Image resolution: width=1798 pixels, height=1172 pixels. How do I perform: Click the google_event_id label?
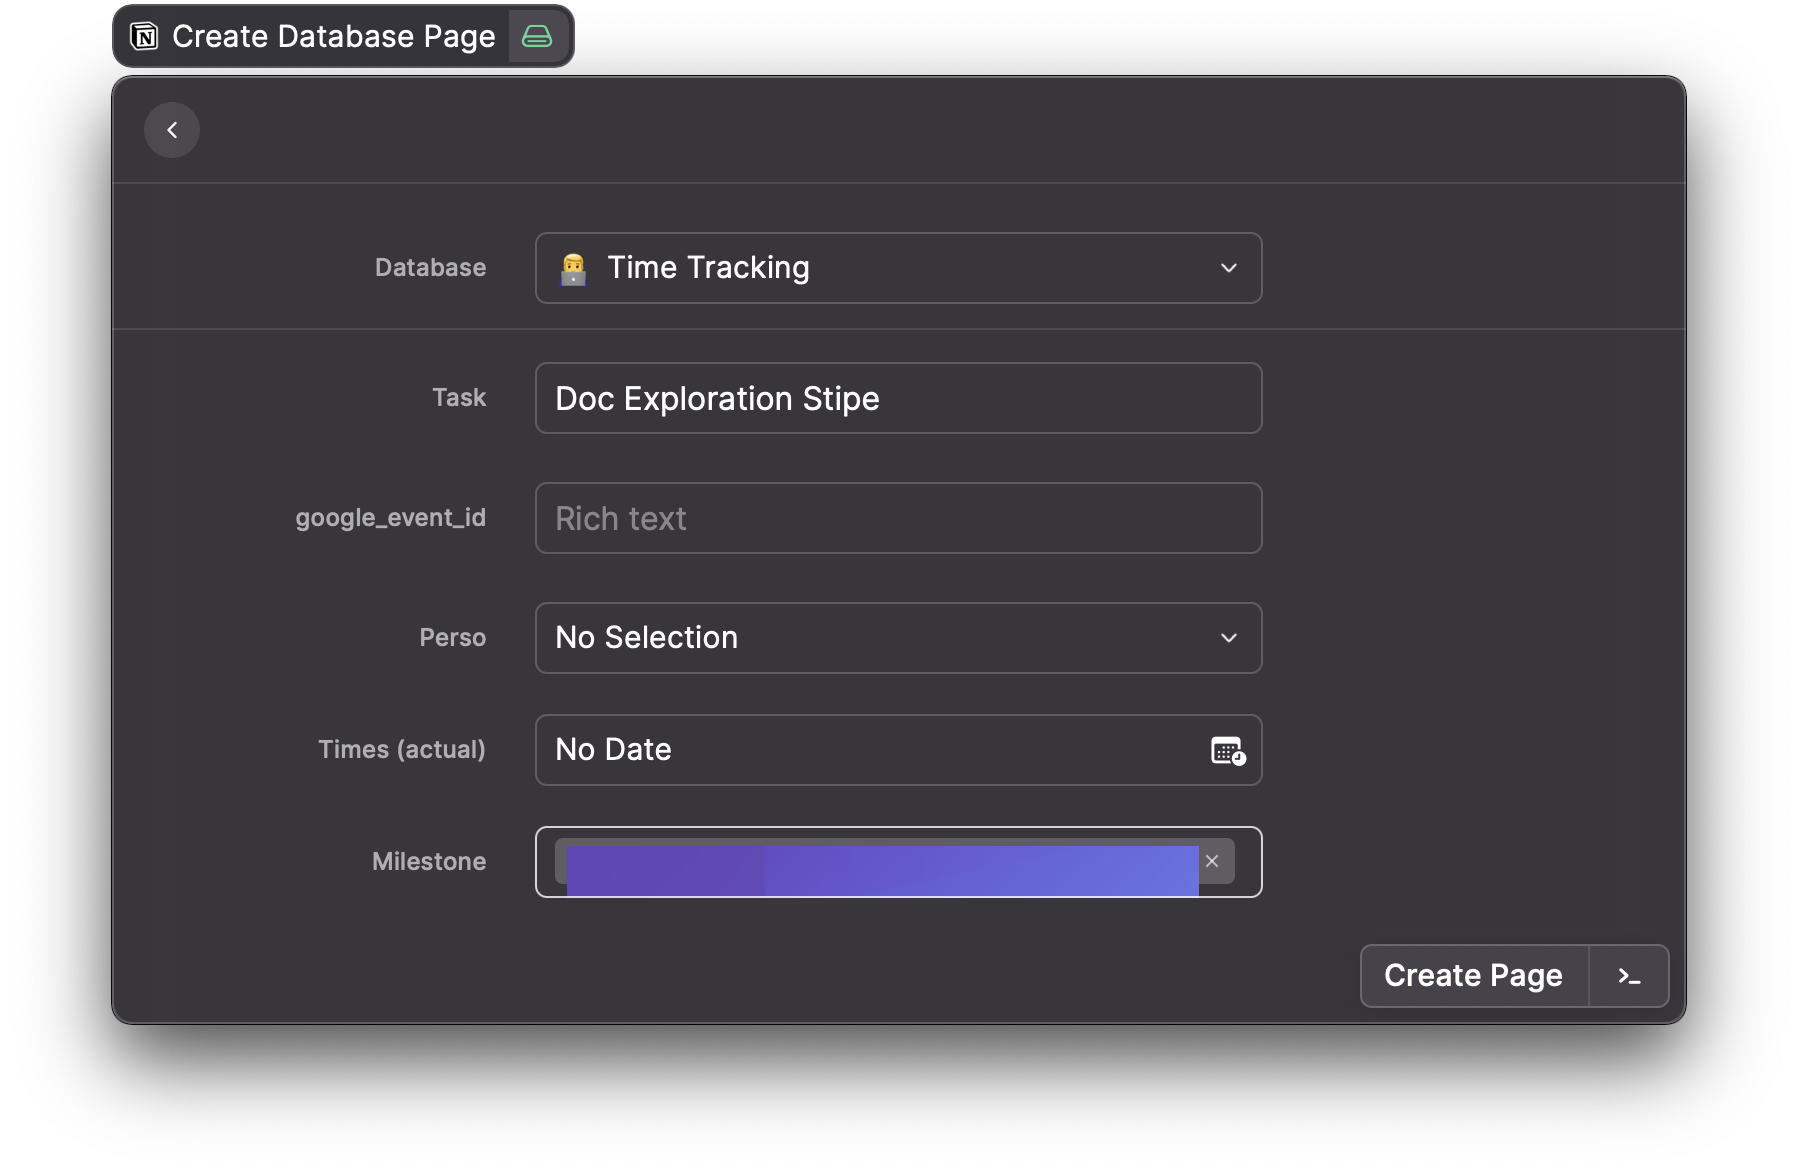[x=391, y=518]
